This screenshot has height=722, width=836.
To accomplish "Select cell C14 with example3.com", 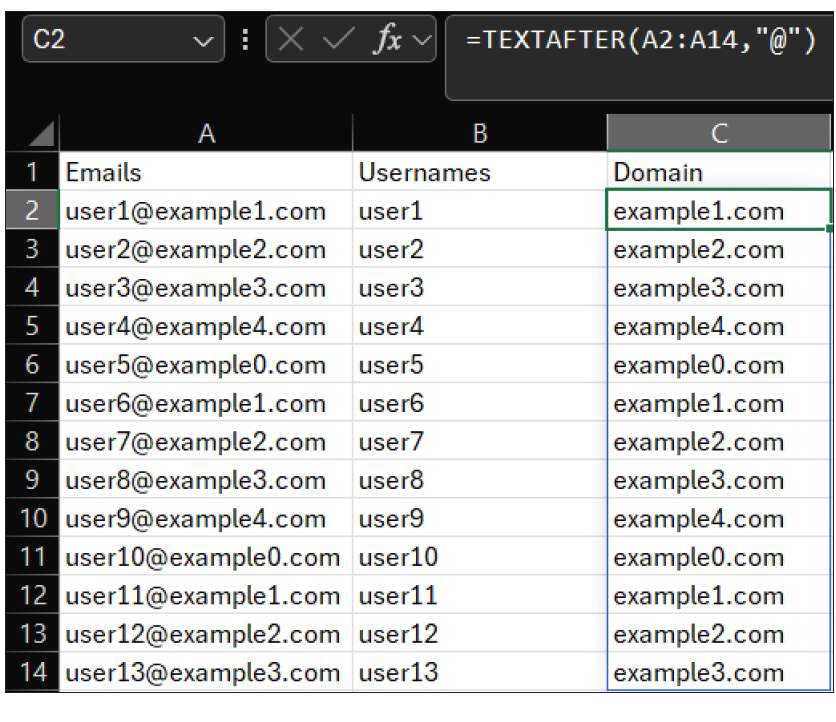I will [718, 672].
